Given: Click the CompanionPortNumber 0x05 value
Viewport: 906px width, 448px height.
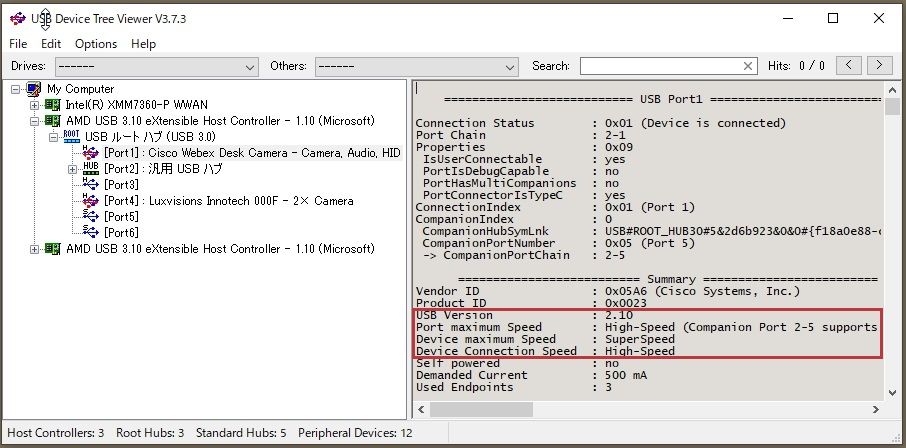Looking at the screenshot, I should tap(649, 243).
